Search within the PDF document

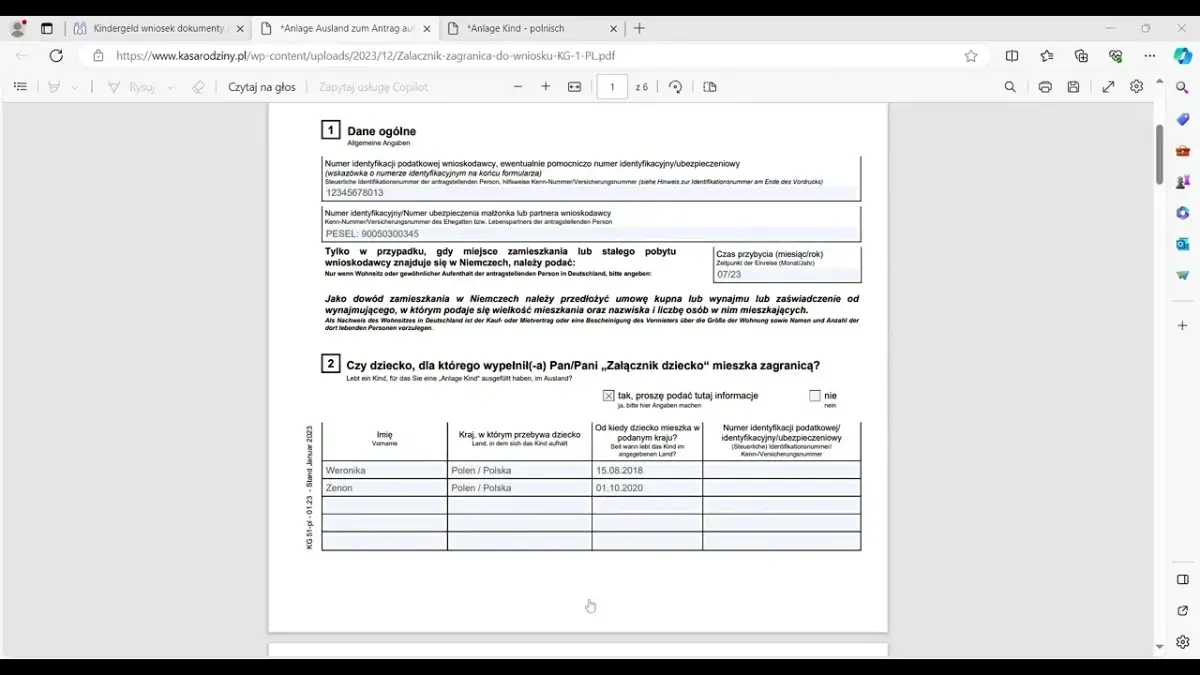click(x=1011, y=86)
